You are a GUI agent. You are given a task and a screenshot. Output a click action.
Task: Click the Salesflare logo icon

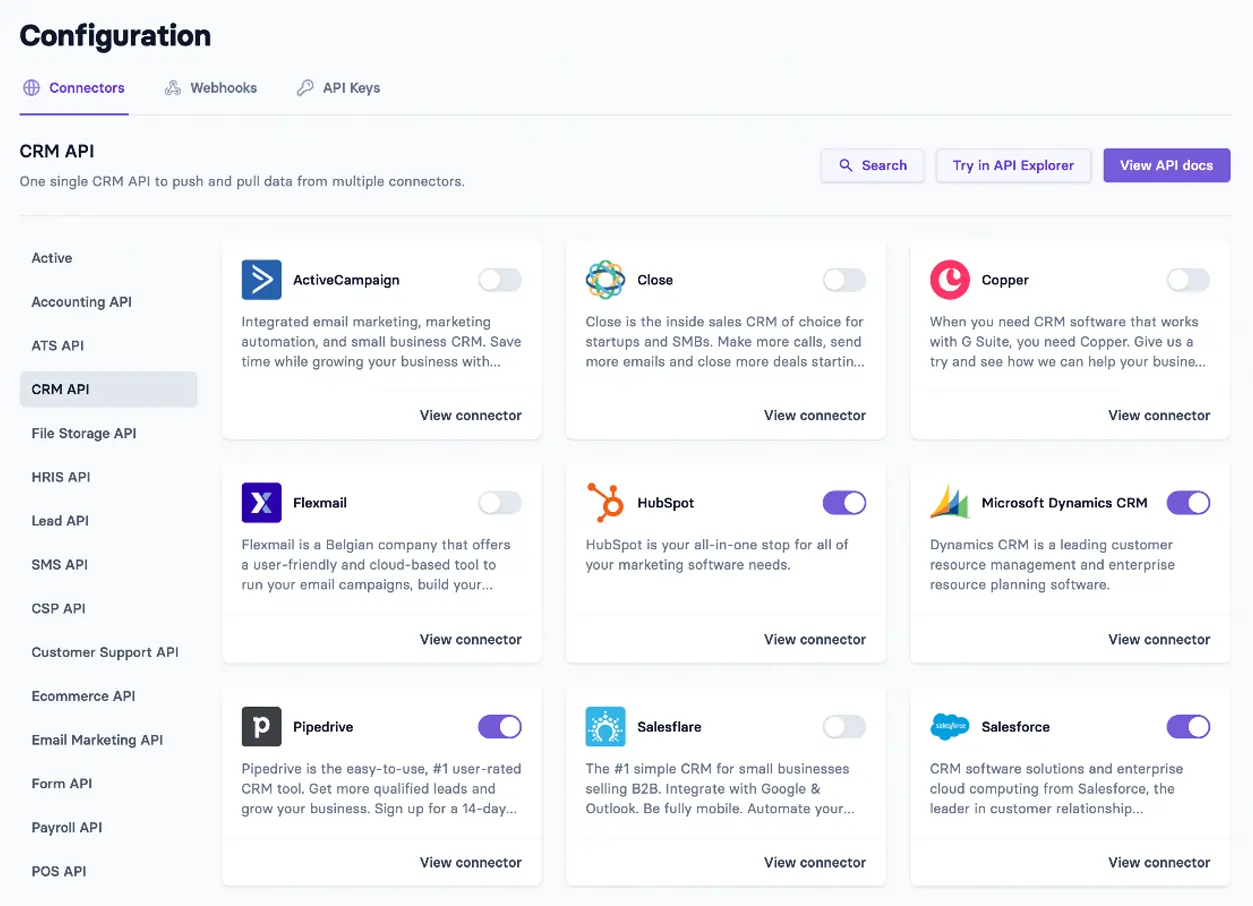coord(605,727)
